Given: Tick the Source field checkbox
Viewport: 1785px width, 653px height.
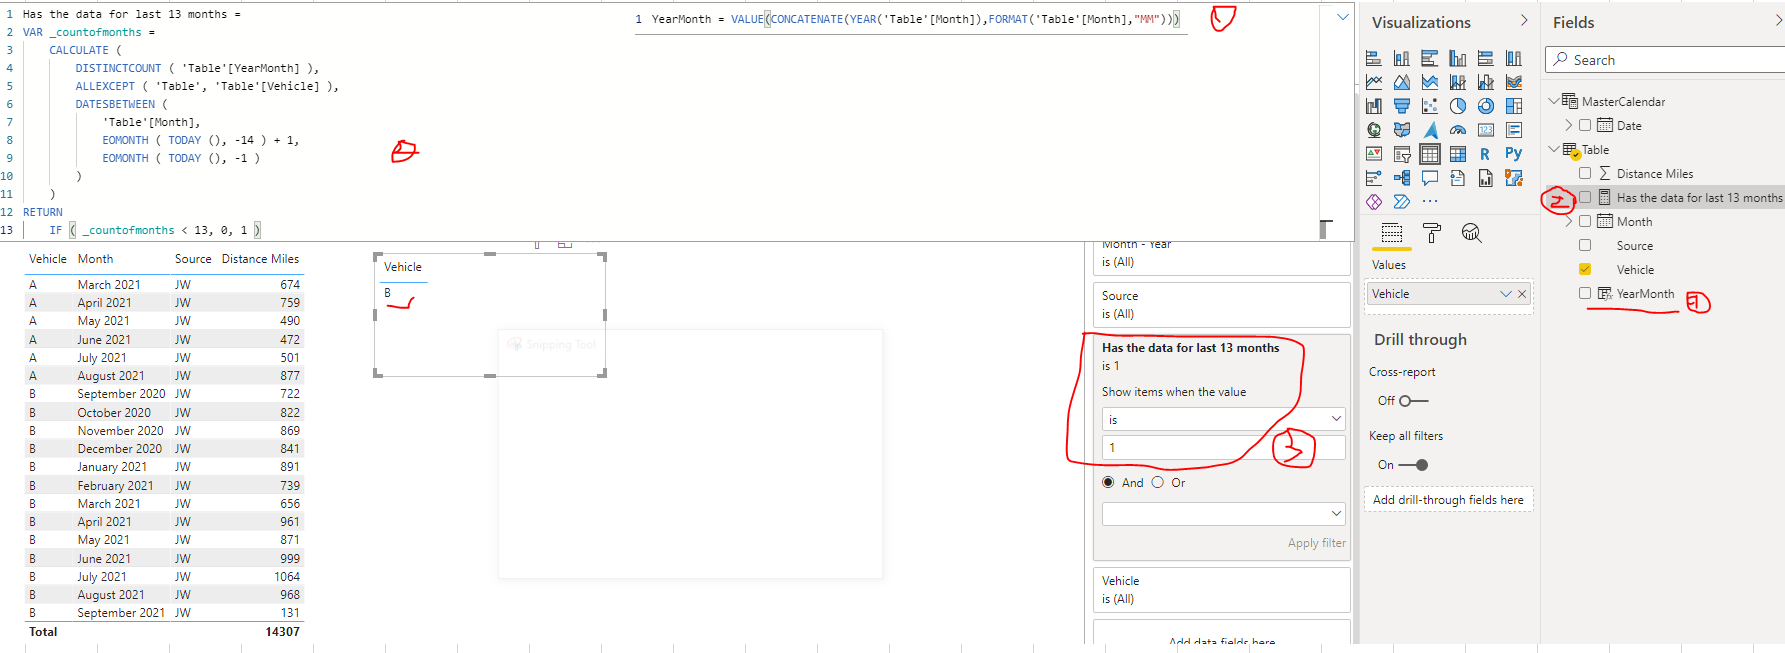Looking at the screenshot, I should [x=1585, y=245].
